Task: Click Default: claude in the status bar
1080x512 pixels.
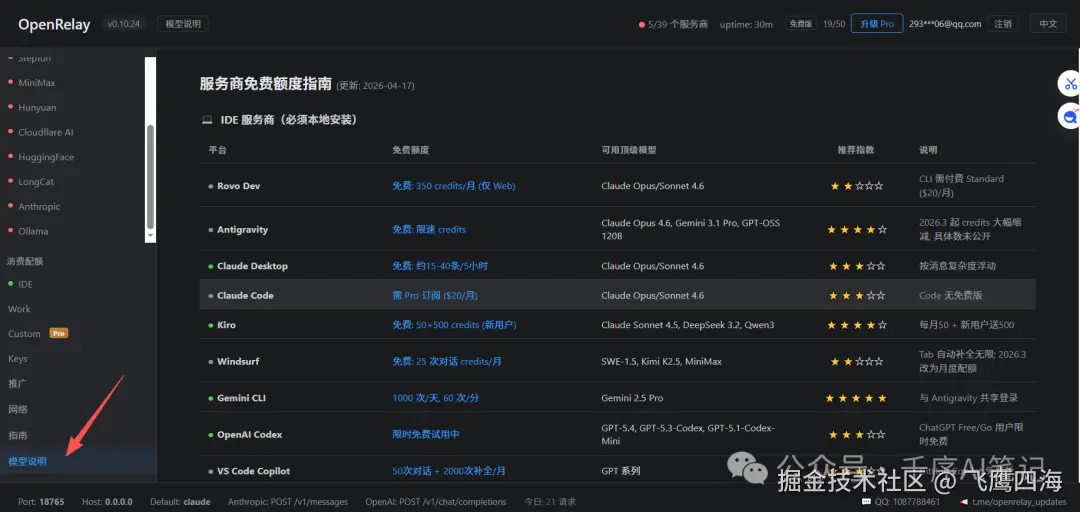Action: (180, 502)
